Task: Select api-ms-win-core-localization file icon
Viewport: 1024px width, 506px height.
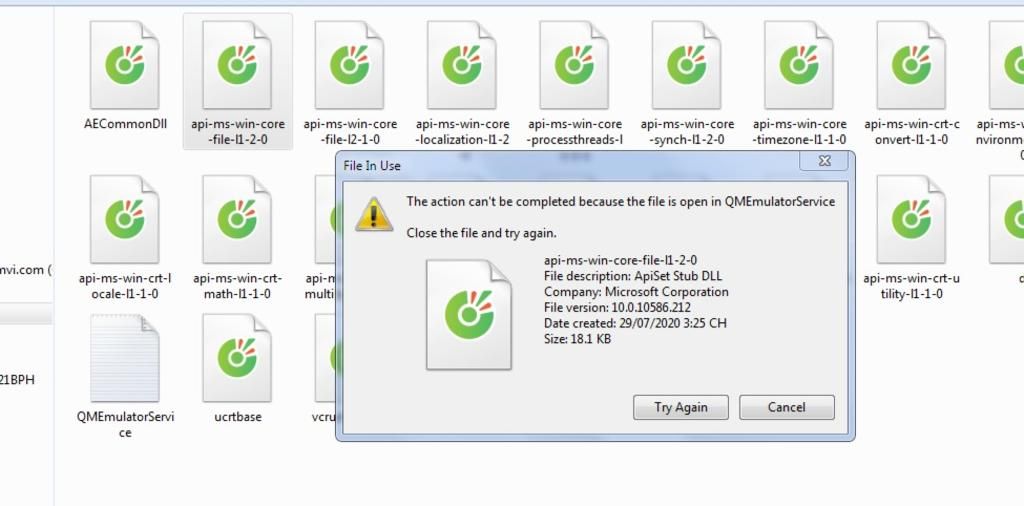Action: 462,65
